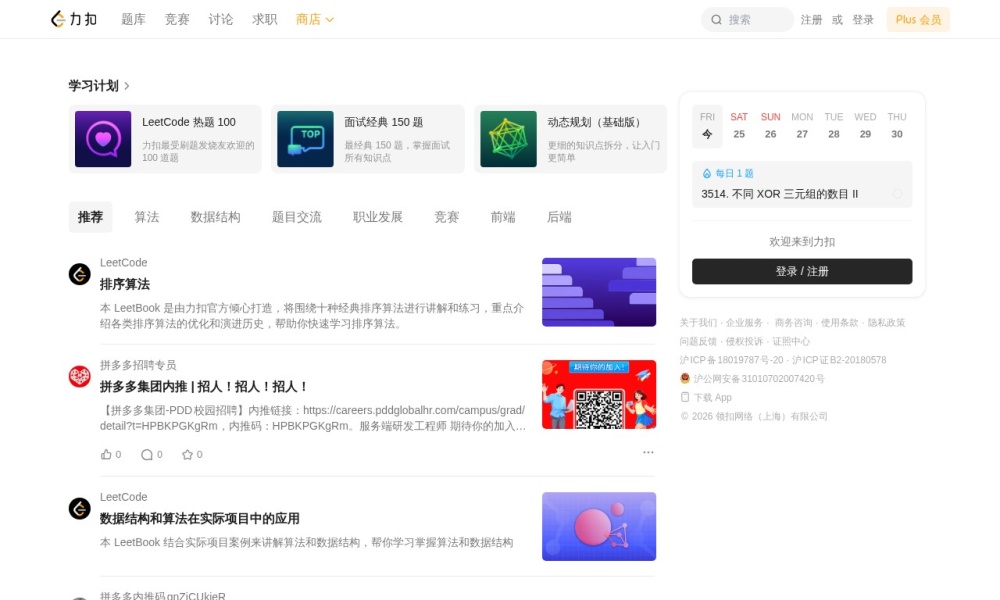
Task: Select SAT 25 in the calendar
Action: tap(739, 126)
